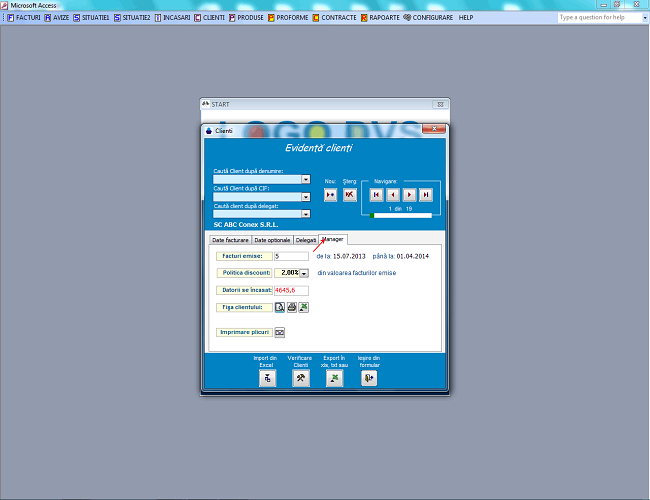Go to first client record

click(376, 195)
